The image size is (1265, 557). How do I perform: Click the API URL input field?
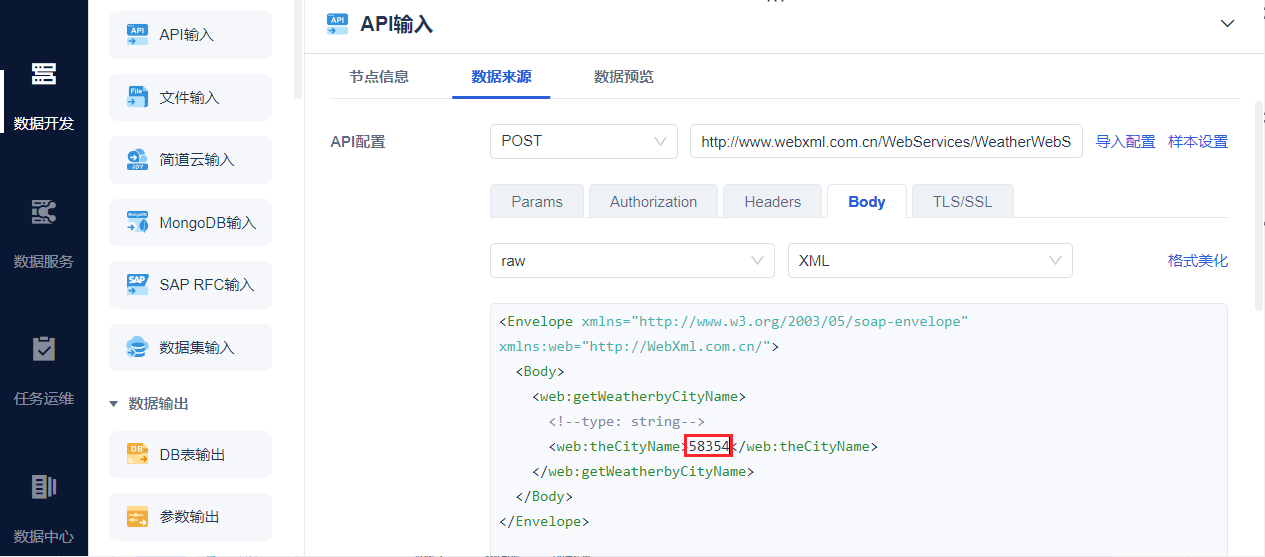[885, 142]
